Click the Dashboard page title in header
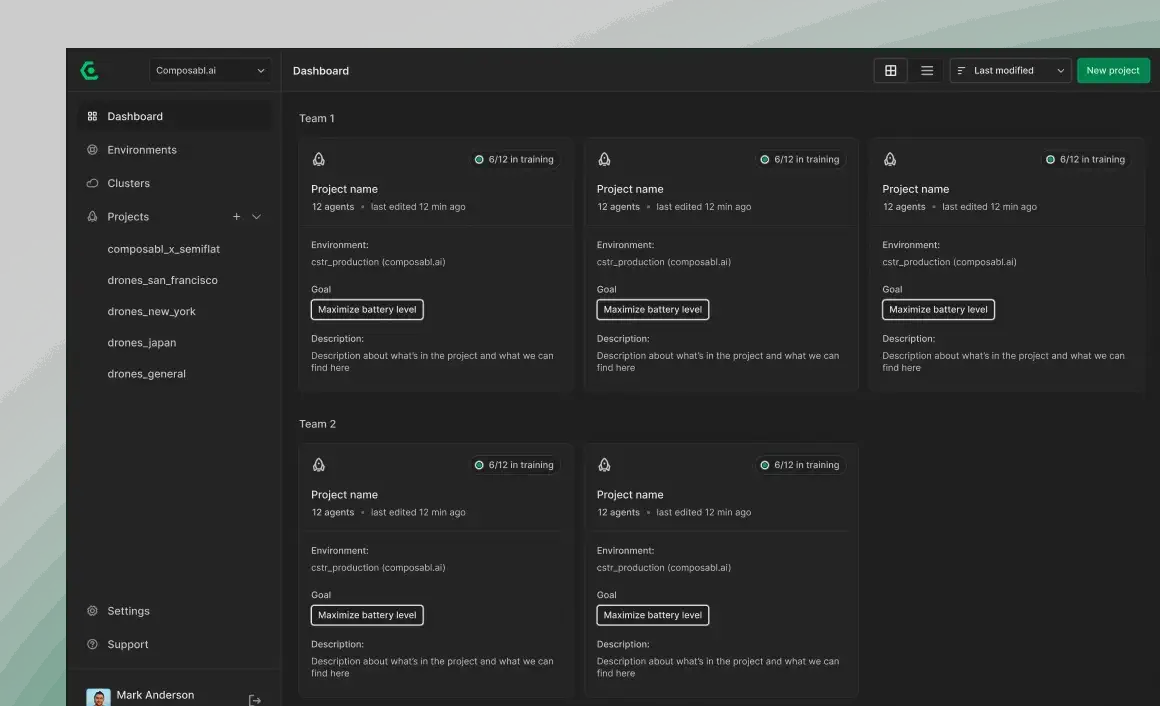 coord(321,71)
